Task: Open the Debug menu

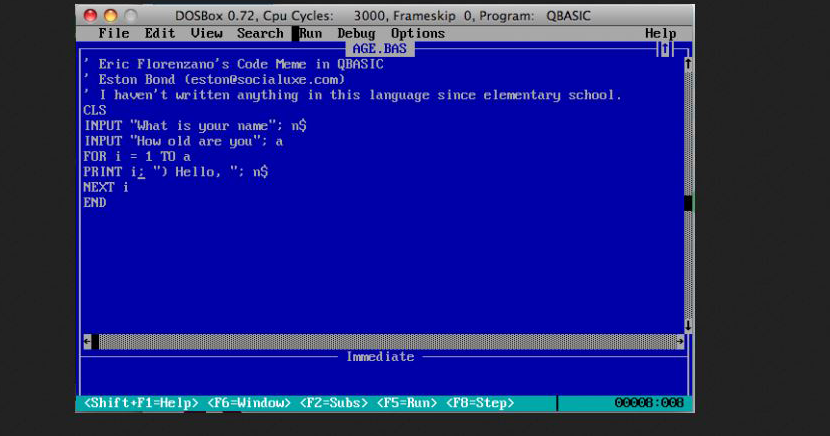Action: tap(357, 33)
